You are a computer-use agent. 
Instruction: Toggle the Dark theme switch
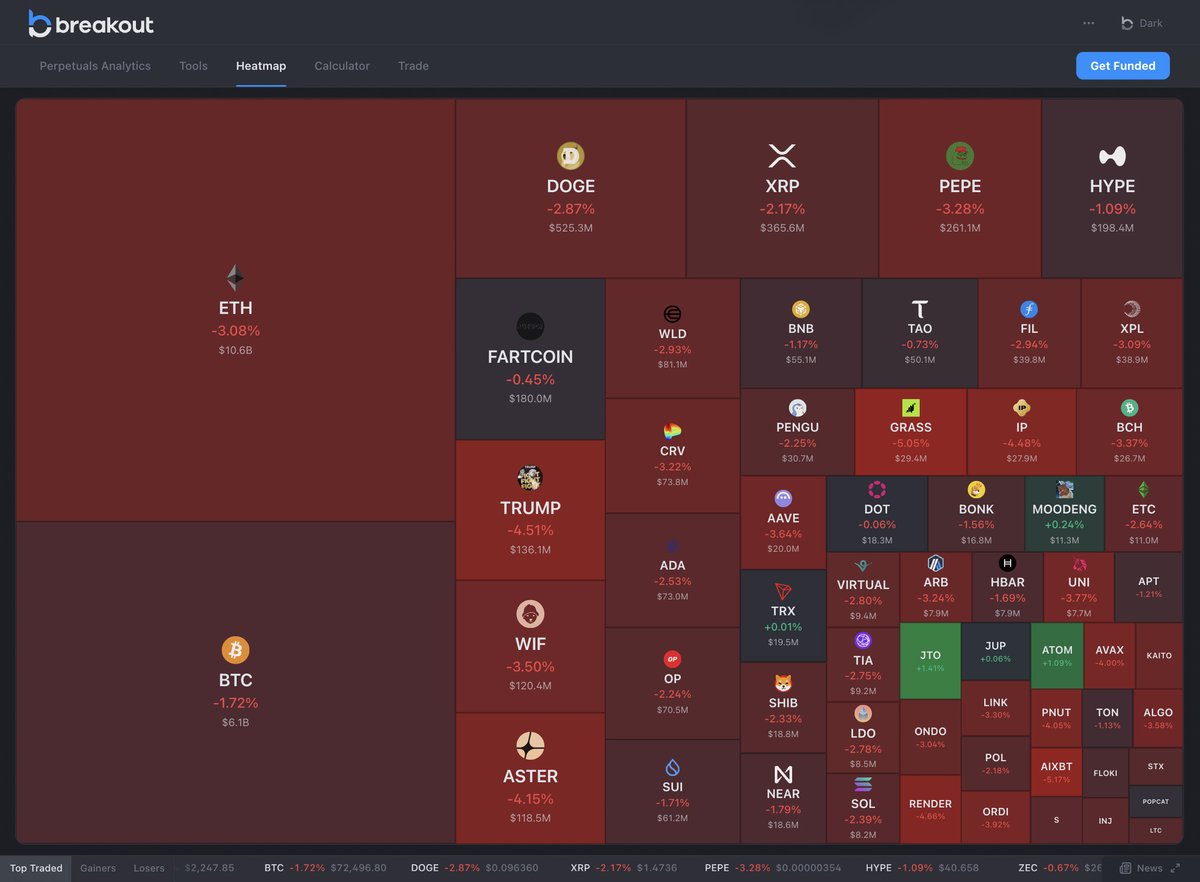(1140, 23)
